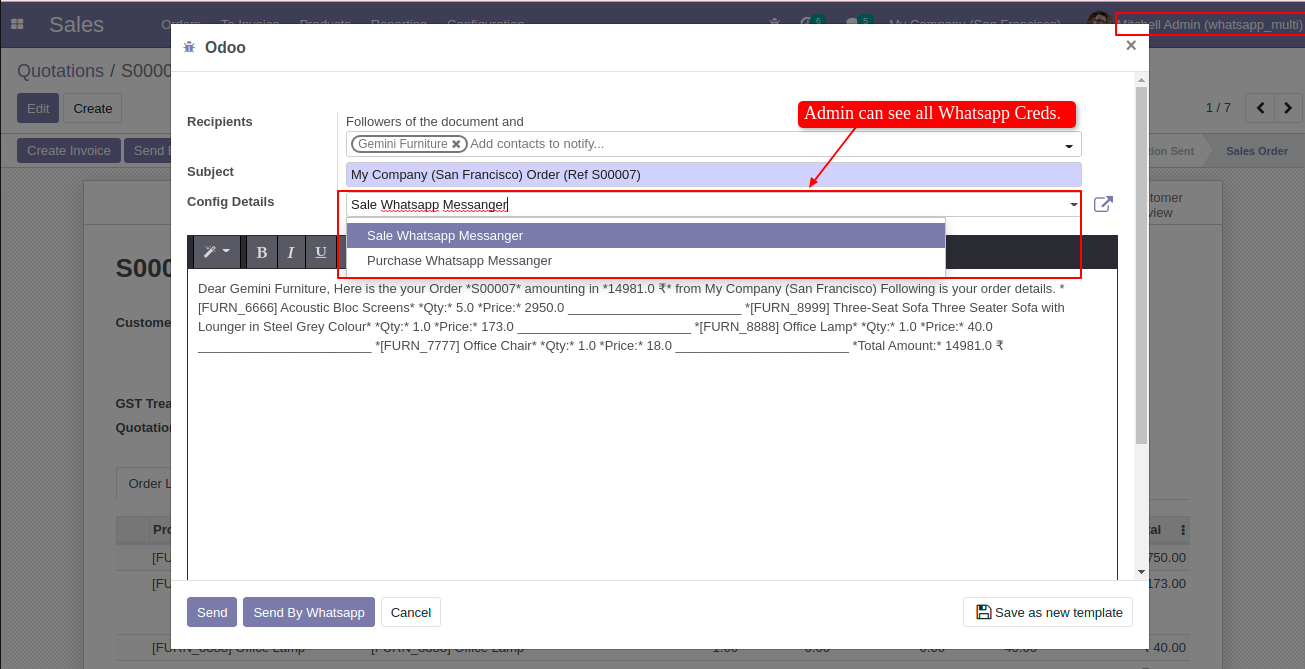Open the magic wand style dropdown
Image resolution: width=1305 pixels, height=669 pixels.
pos(217,252)
